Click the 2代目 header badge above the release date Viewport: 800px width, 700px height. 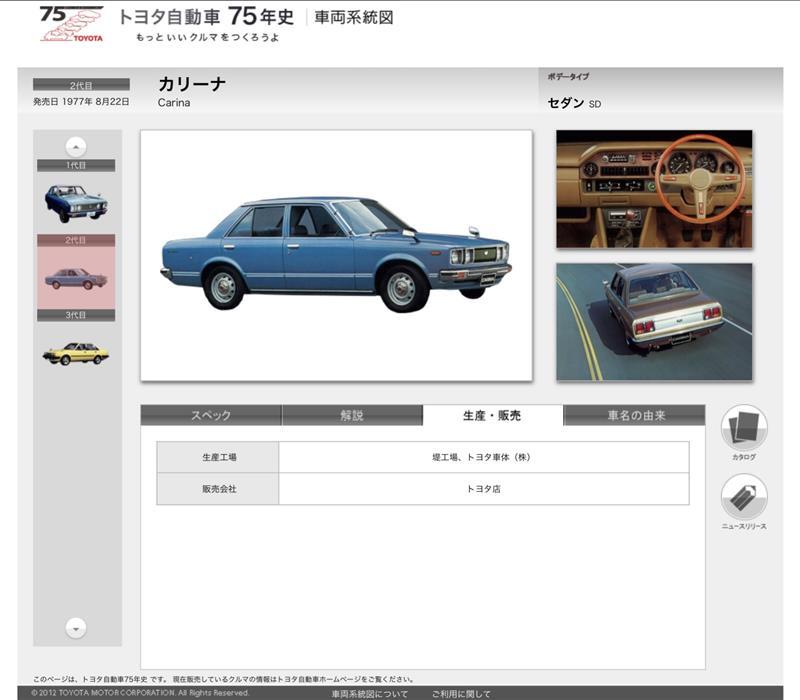81,85
